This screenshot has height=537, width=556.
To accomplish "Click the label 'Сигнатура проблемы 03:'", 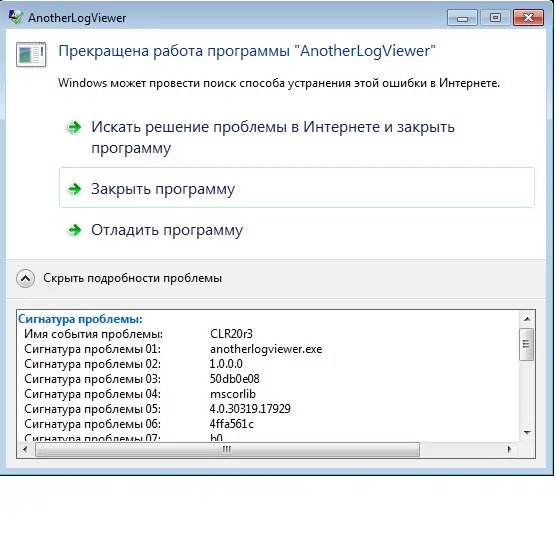I will [x=93, y=379].
